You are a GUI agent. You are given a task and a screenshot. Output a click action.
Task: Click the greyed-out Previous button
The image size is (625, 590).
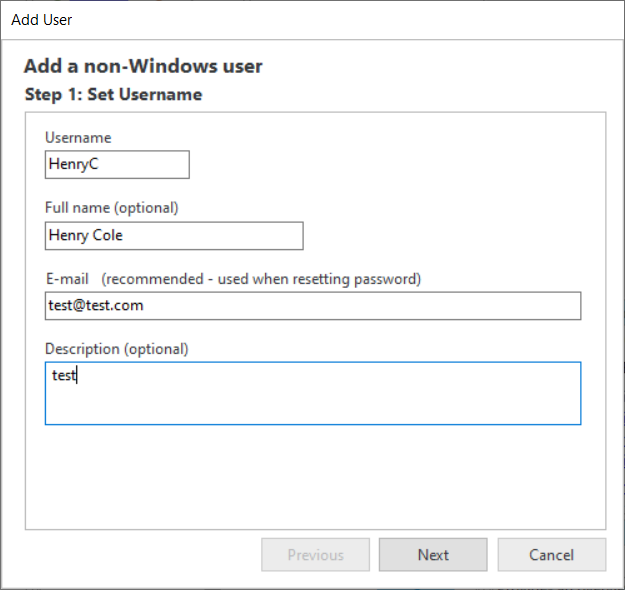tap(315, 555)
